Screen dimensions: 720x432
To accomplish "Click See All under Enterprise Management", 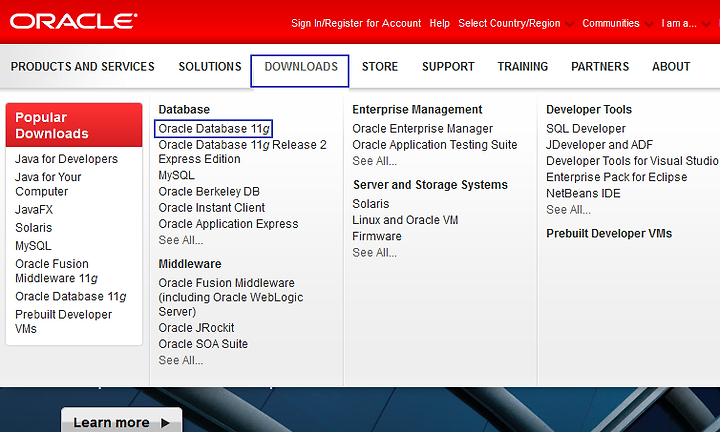I will click(x=374, y=161).
